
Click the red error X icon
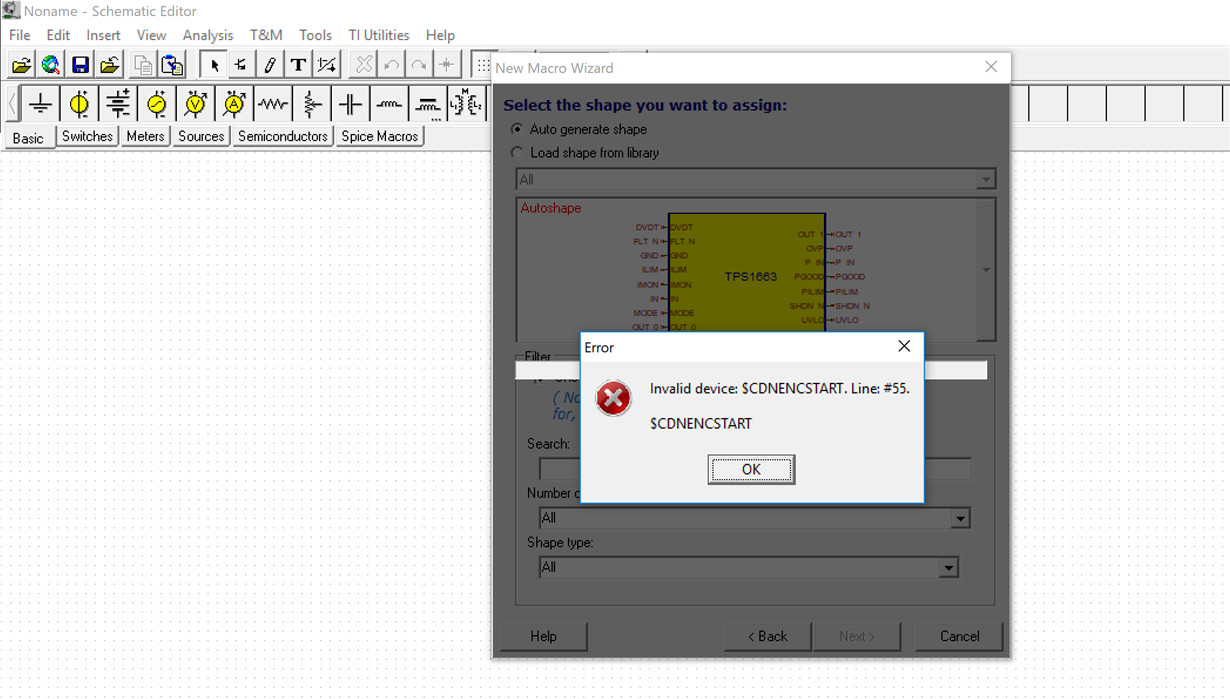click(613, 398)
